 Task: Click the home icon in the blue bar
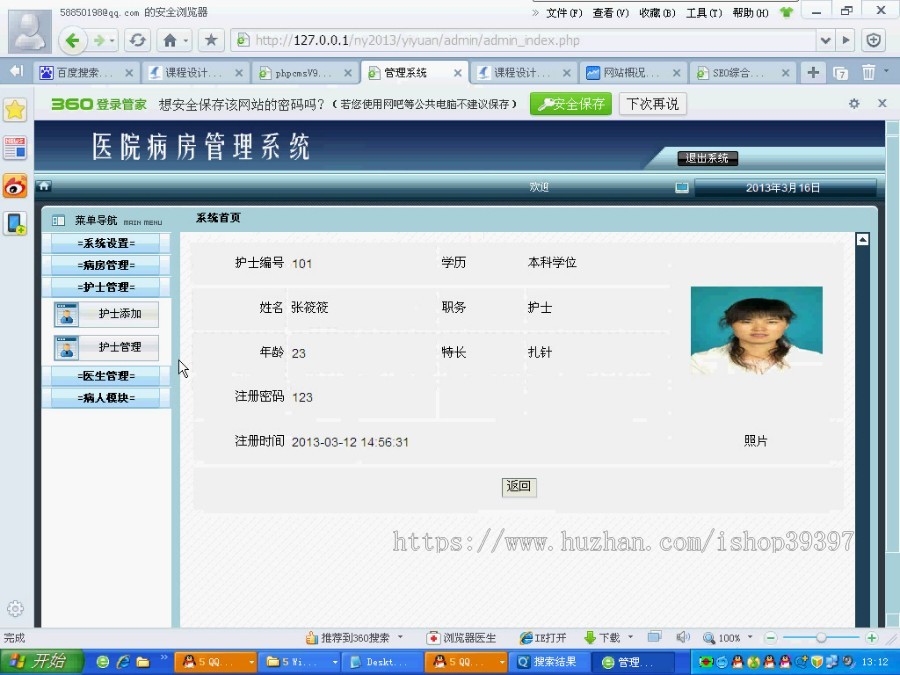coord(44,186)
